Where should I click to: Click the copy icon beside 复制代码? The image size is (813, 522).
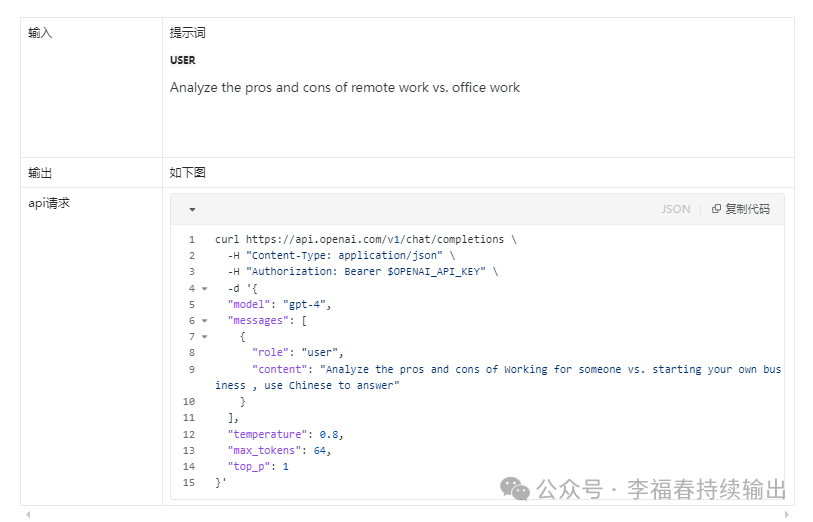pos(716,209)
